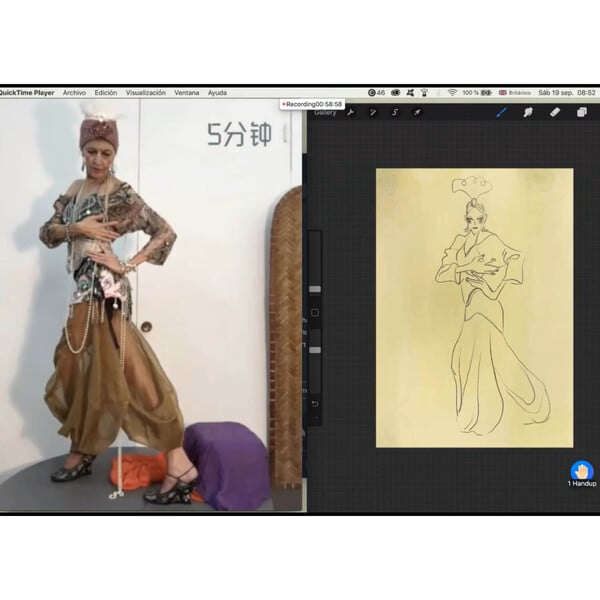Activate the Transform arrow tool
The width and height of the screenshot is (600, 600).
(417, 112)
